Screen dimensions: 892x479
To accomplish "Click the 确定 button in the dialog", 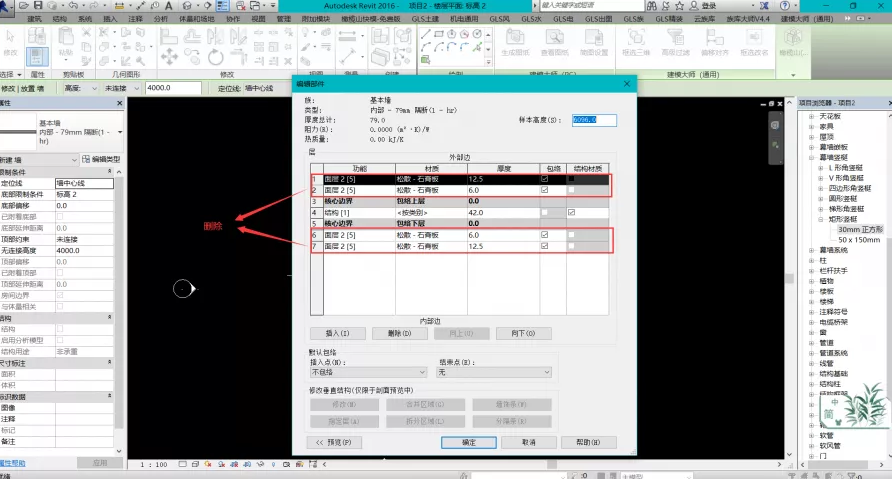I will (469, 441).
